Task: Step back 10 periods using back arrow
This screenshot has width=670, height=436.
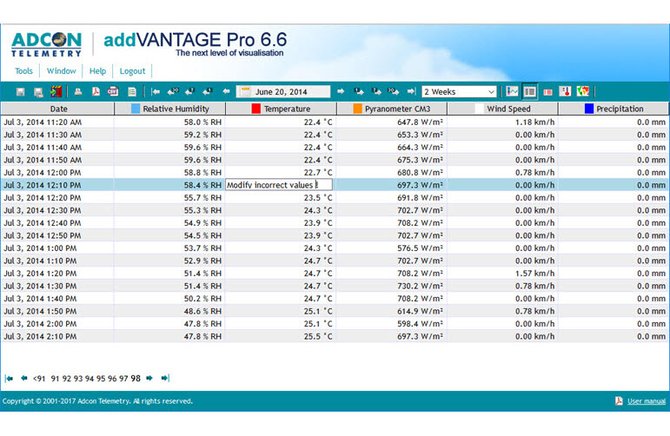Action: tap(173, 91)
